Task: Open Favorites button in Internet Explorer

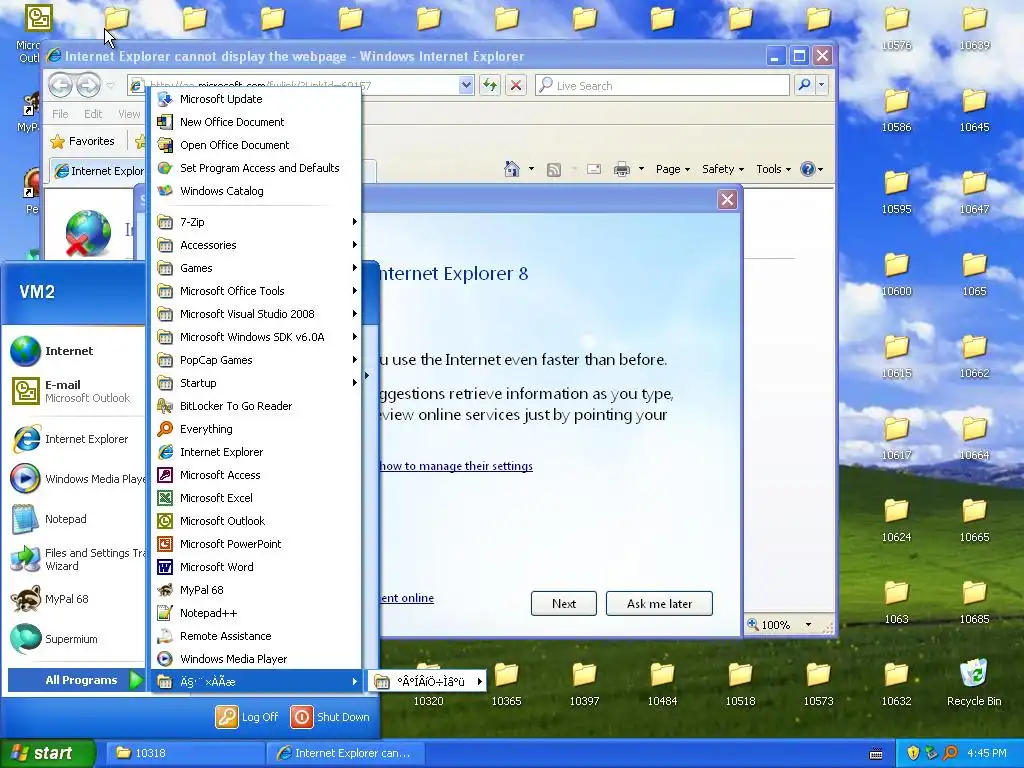Action: tap(82, 141)
